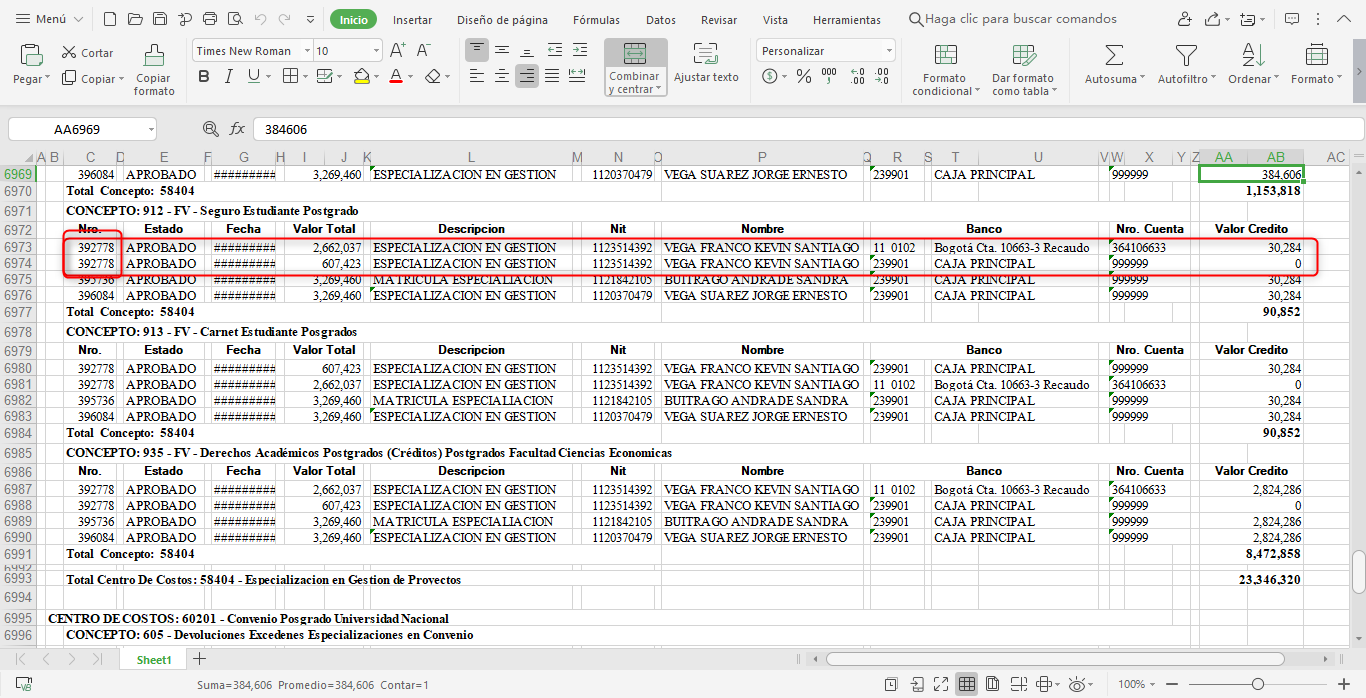Click the Autosuma sigma icon
Screen dimensions: 1366x698
pos(1113,55)
